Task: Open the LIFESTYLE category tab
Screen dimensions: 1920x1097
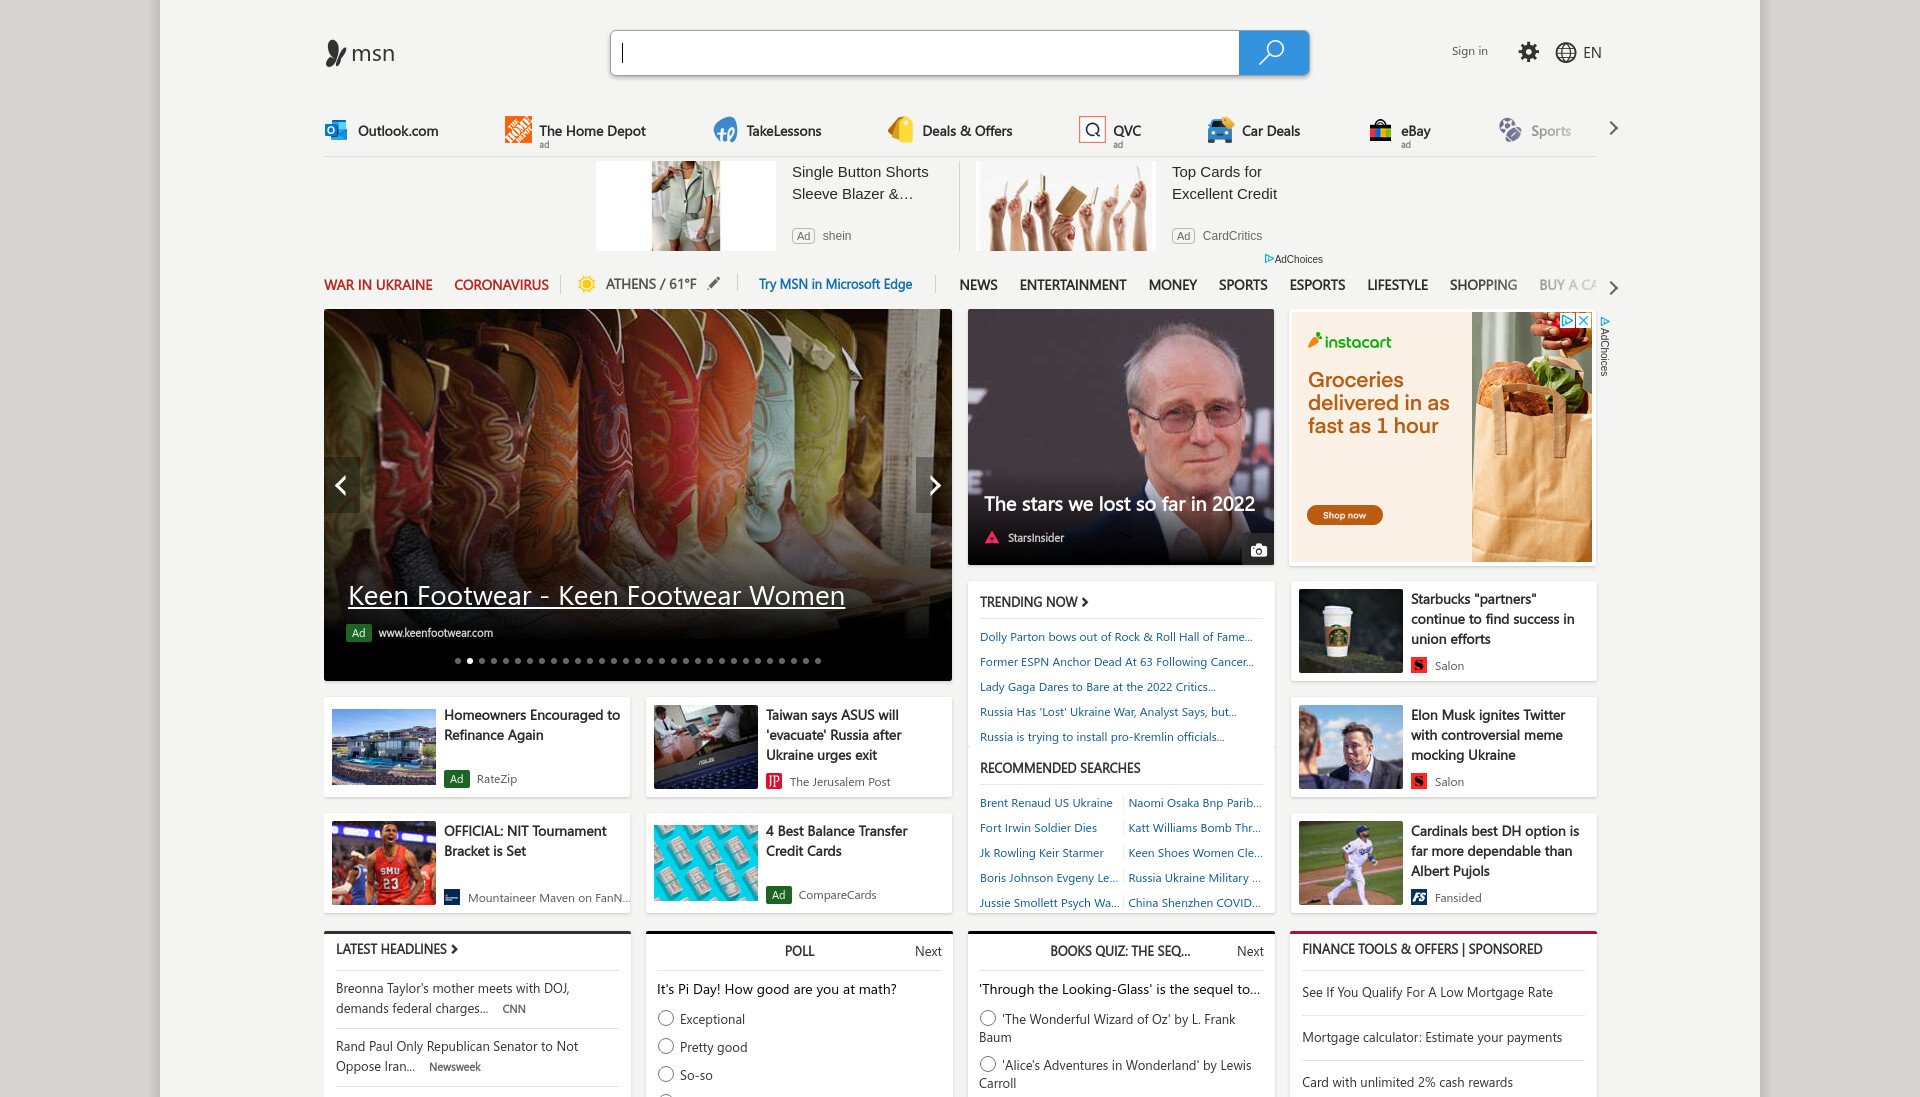Action: pyautogui.click(x=1397, y=285)
